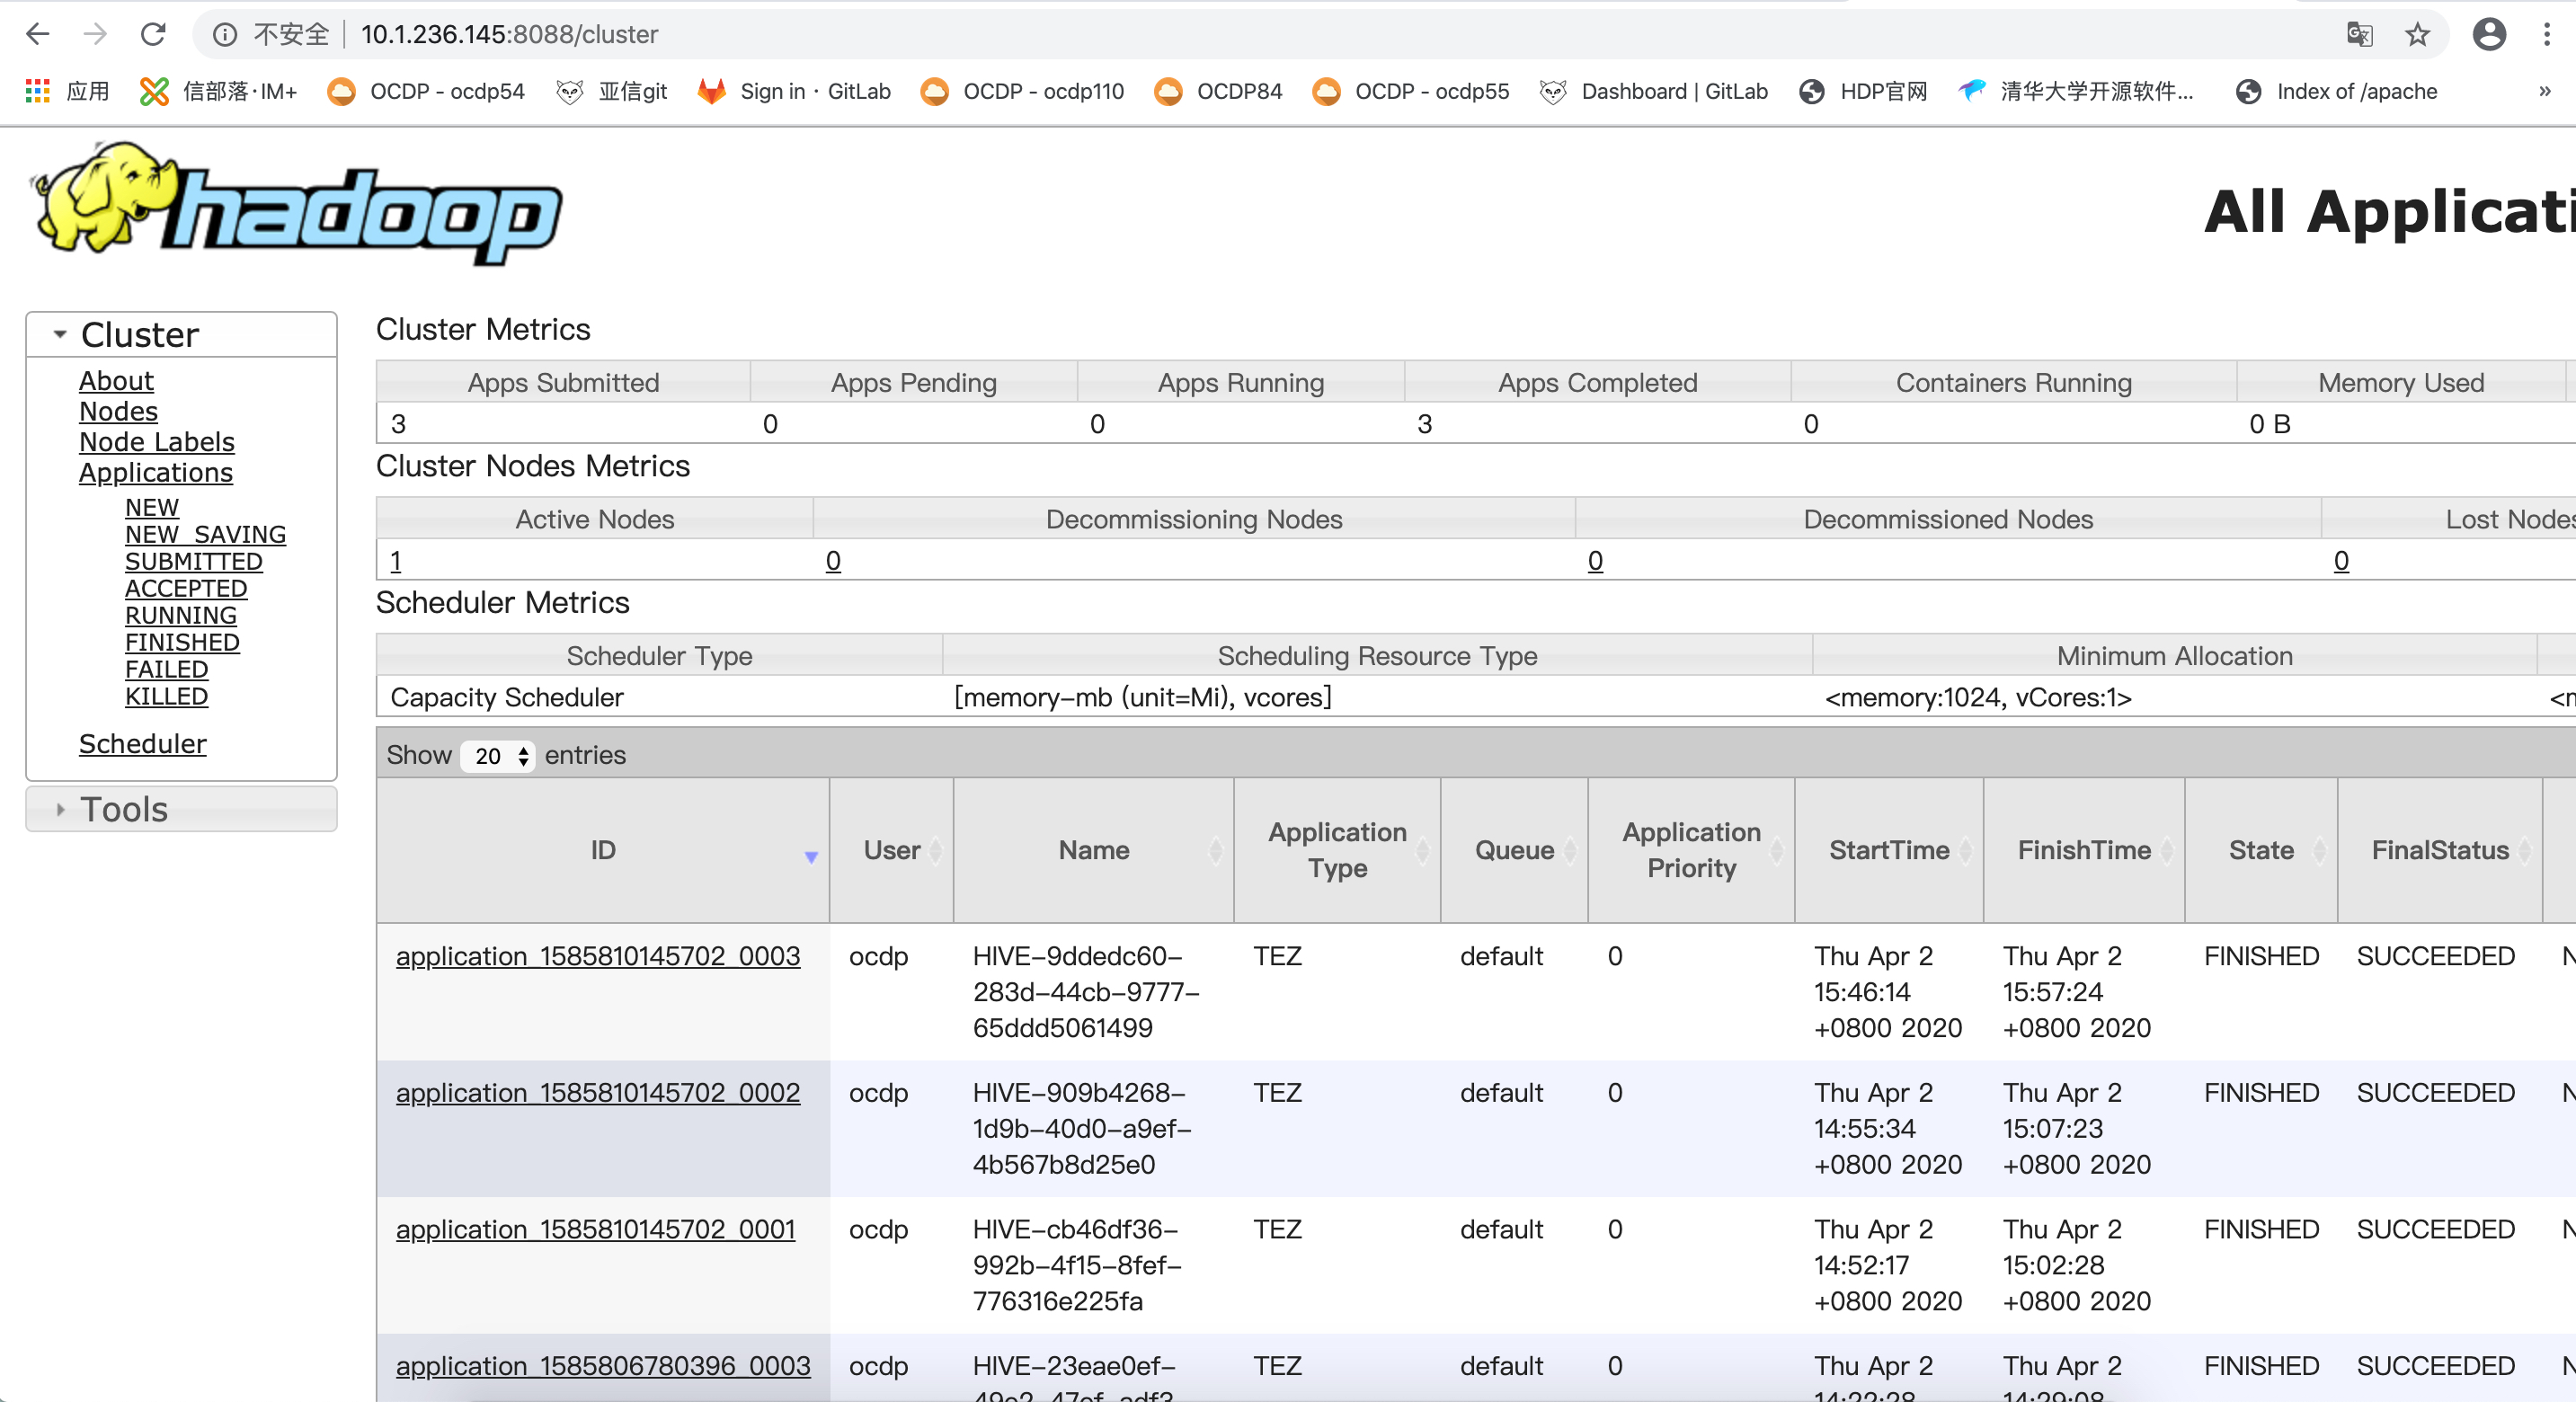Filter applications by ACCEPTED state
This screenshot has height=1402, width=2576.
[186, 588]
